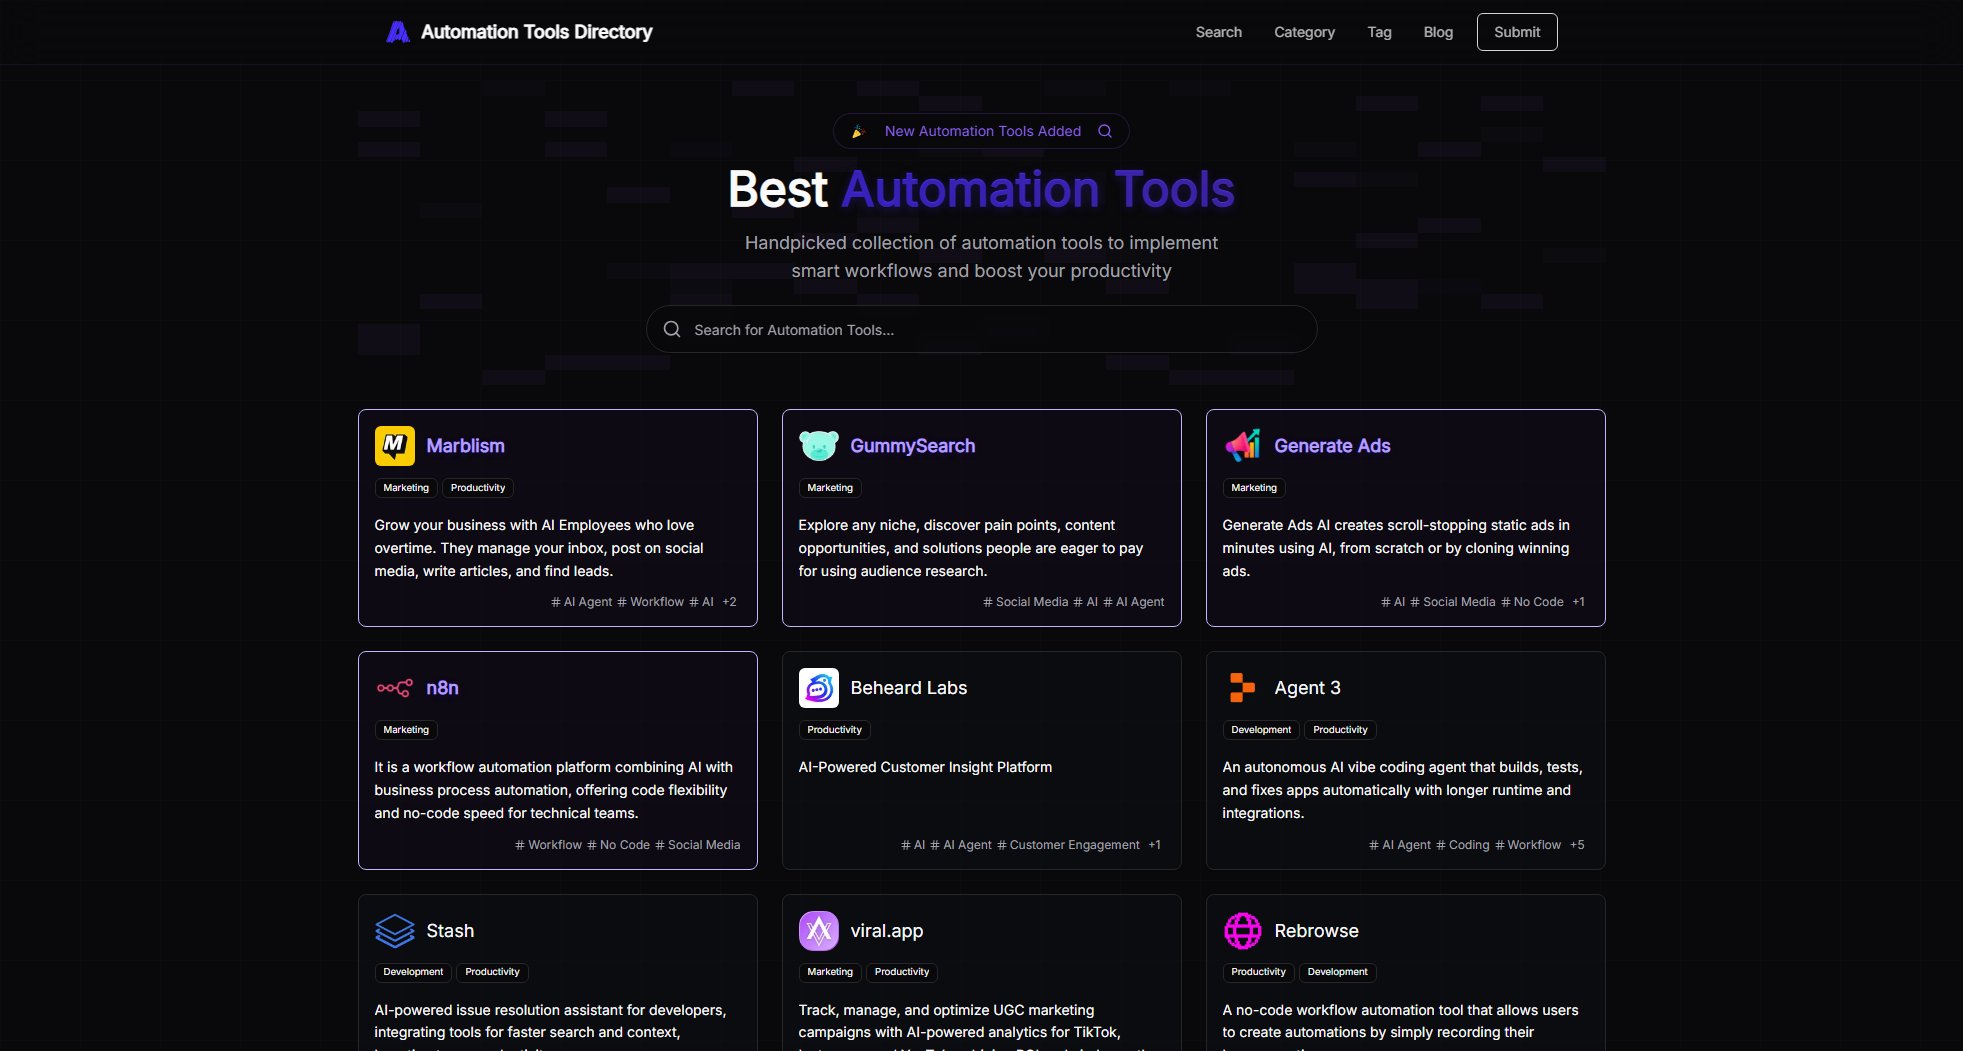The height and width of the screenshot is (1051, 1963).
Task: Click # AI Agent tag on Beheard Labs card
Action: pos(961,845)
